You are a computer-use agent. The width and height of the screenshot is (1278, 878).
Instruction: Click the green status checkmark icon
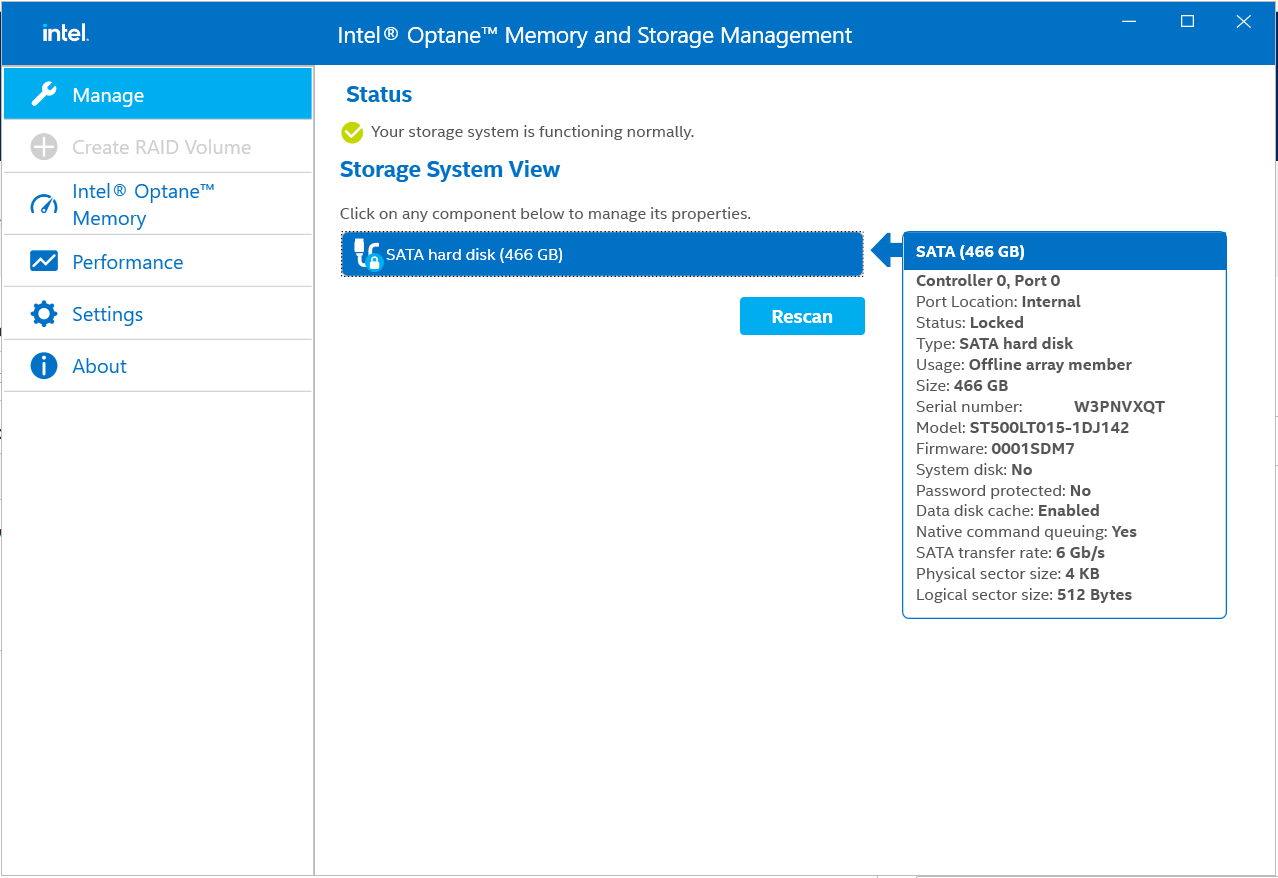353,131
